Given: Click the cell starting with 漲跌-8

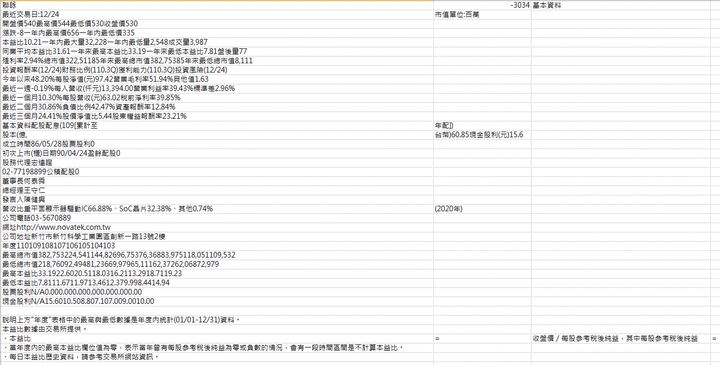Looking at the screenshot, I should point(217,33).
